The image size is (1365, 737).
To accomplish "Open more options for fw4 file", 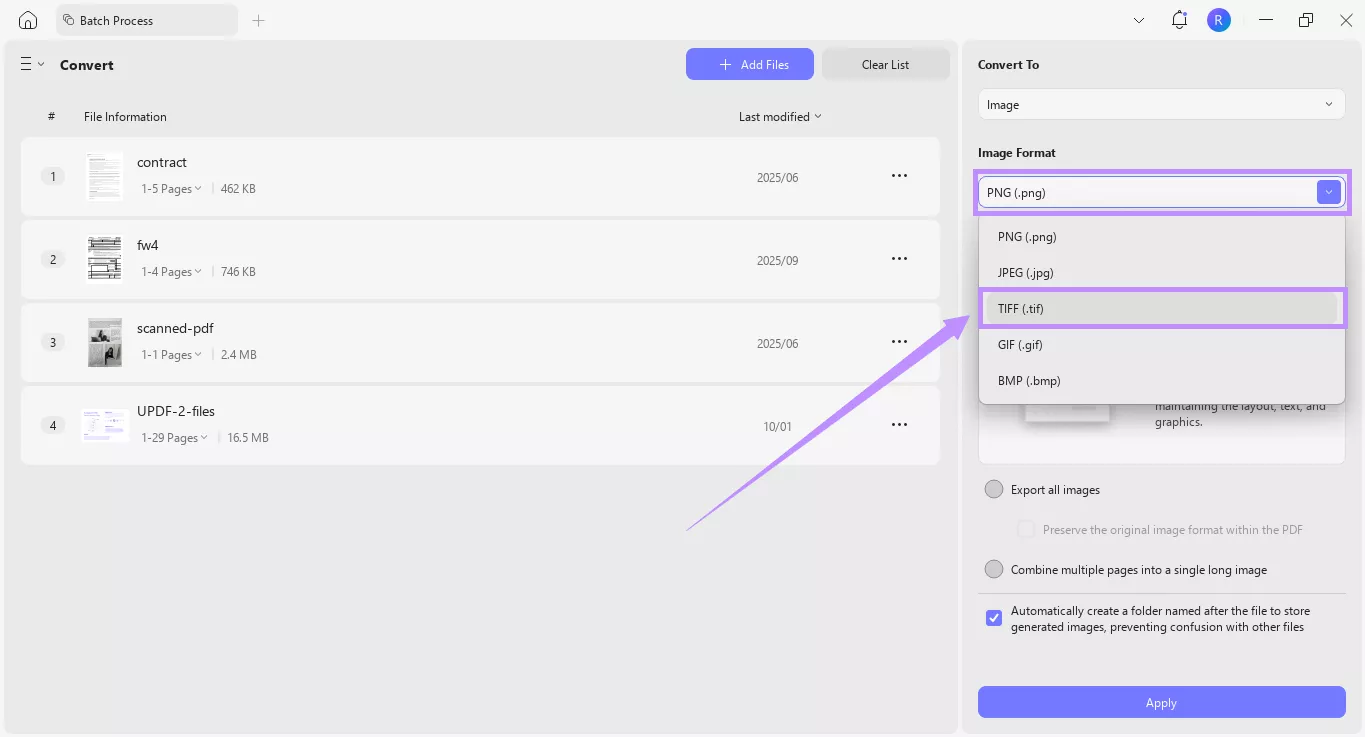I will click(899, 259).
